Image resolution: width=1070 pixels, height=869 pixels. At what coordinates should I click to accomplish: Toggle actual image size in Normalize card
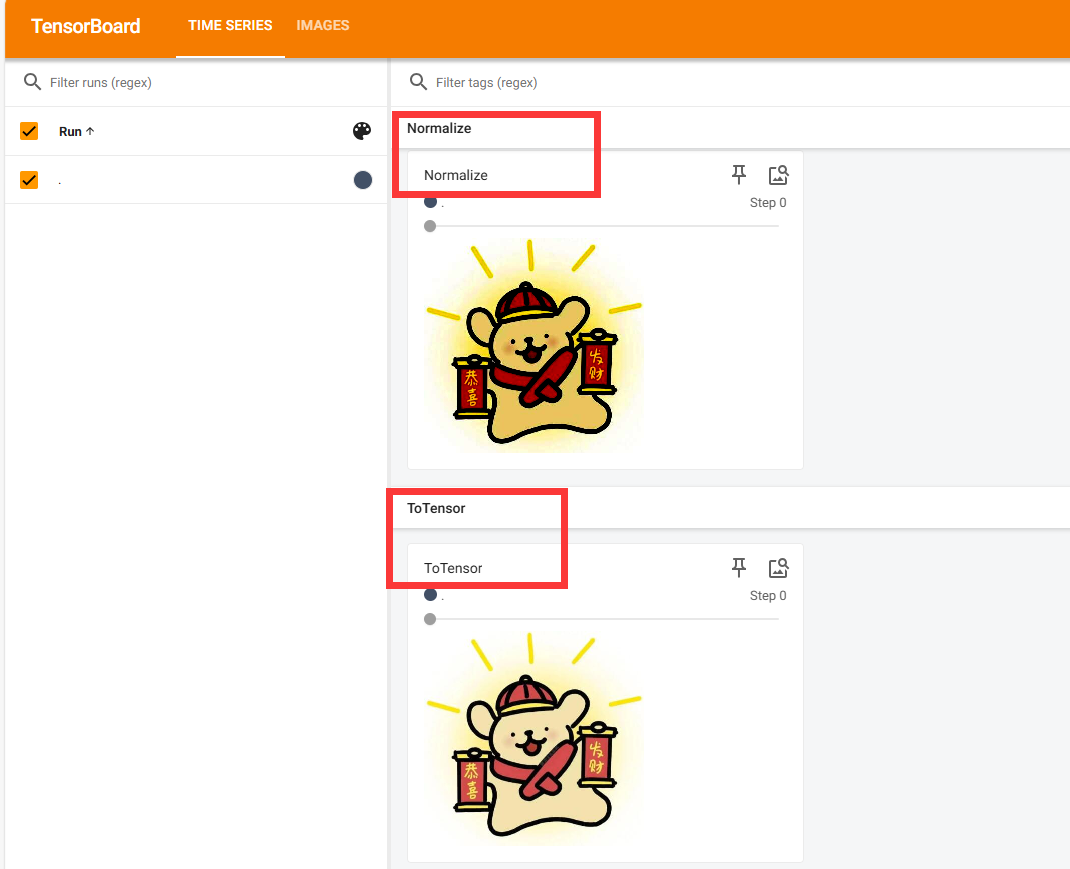tap(779, 175)
